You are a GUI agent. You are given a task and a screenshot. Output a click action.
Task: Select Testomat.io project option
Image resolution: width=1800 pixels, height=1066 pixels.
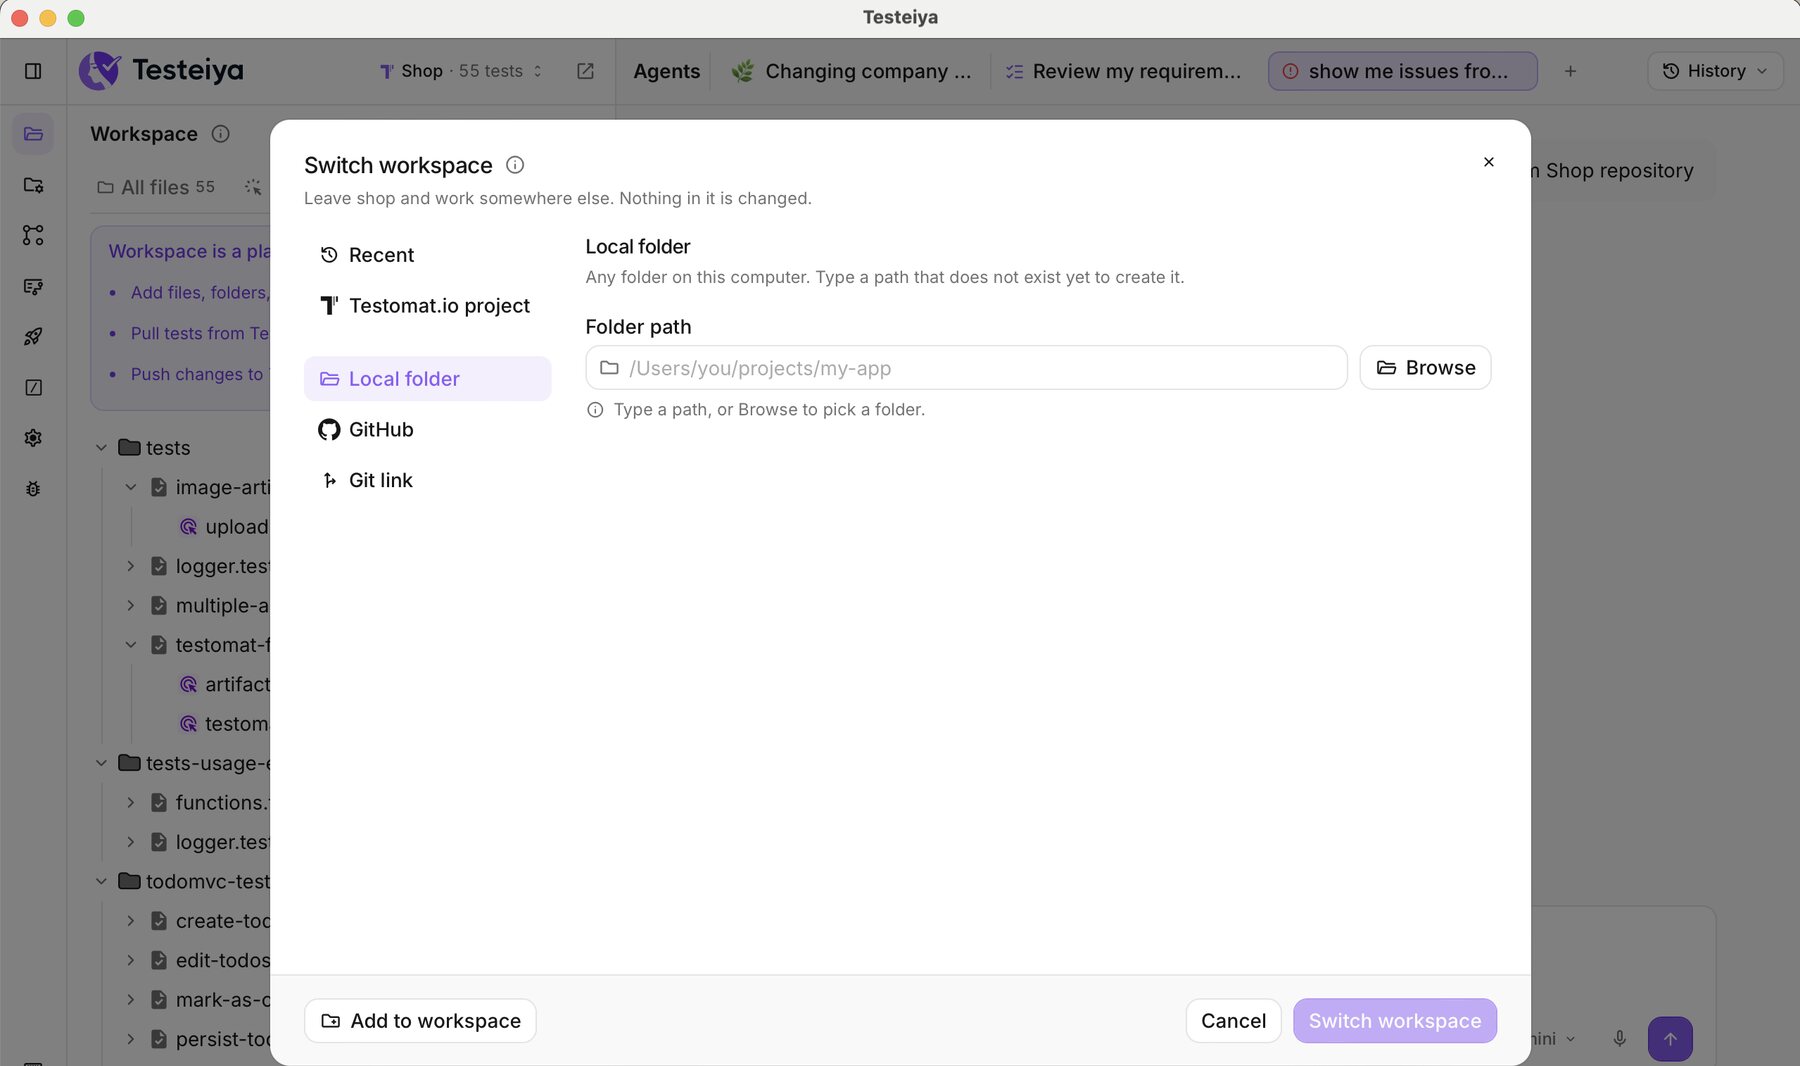tap(427, 306)
